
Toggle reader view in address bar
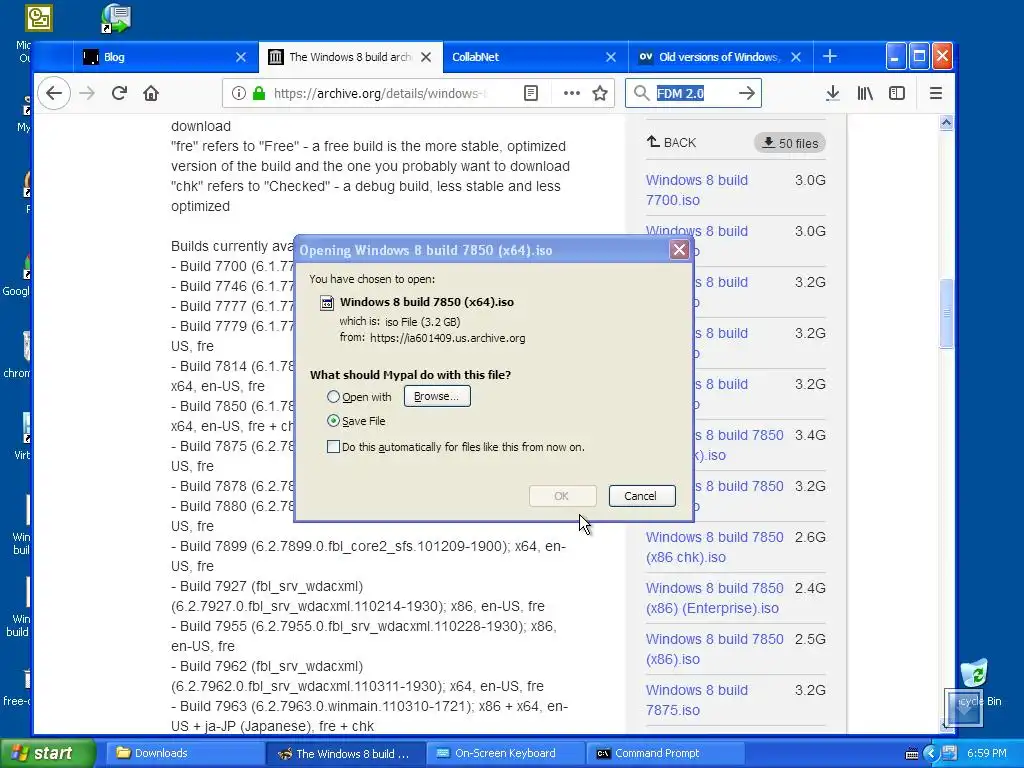531,93
